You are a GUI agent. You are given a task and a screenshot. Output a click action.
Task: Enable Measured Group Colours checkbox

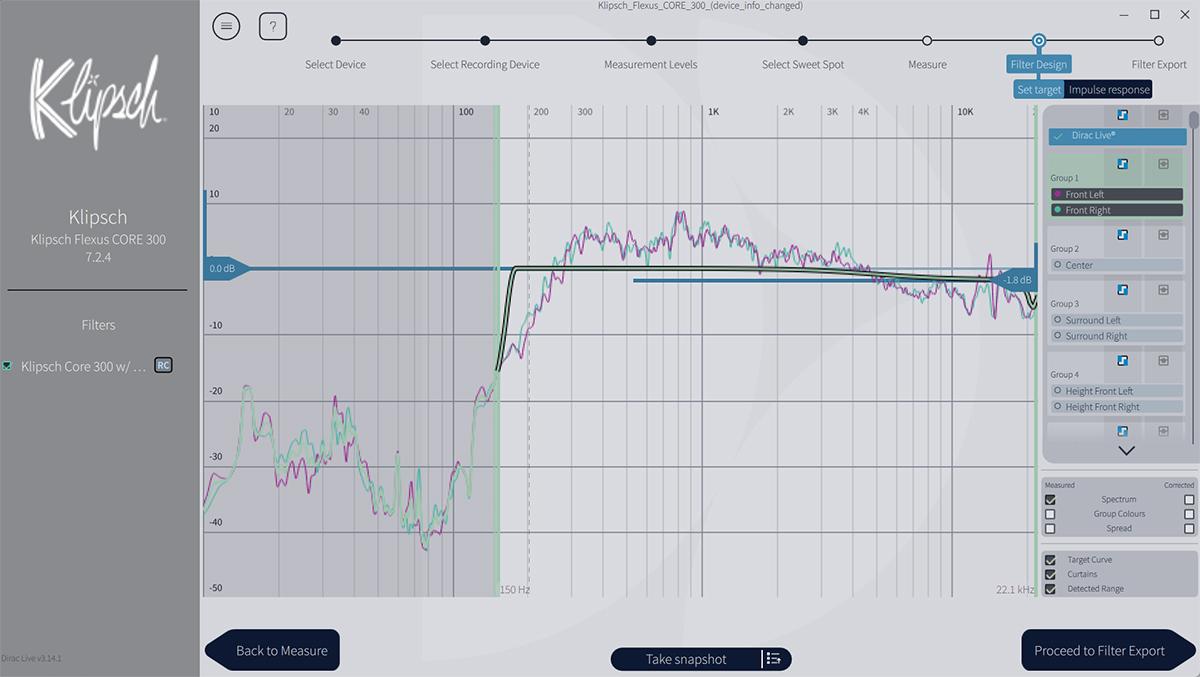(1050, 514)
